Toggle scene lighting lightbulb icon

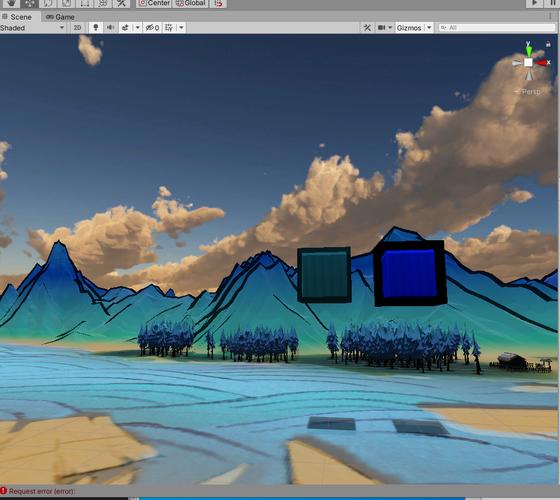(x=96, y=28)
